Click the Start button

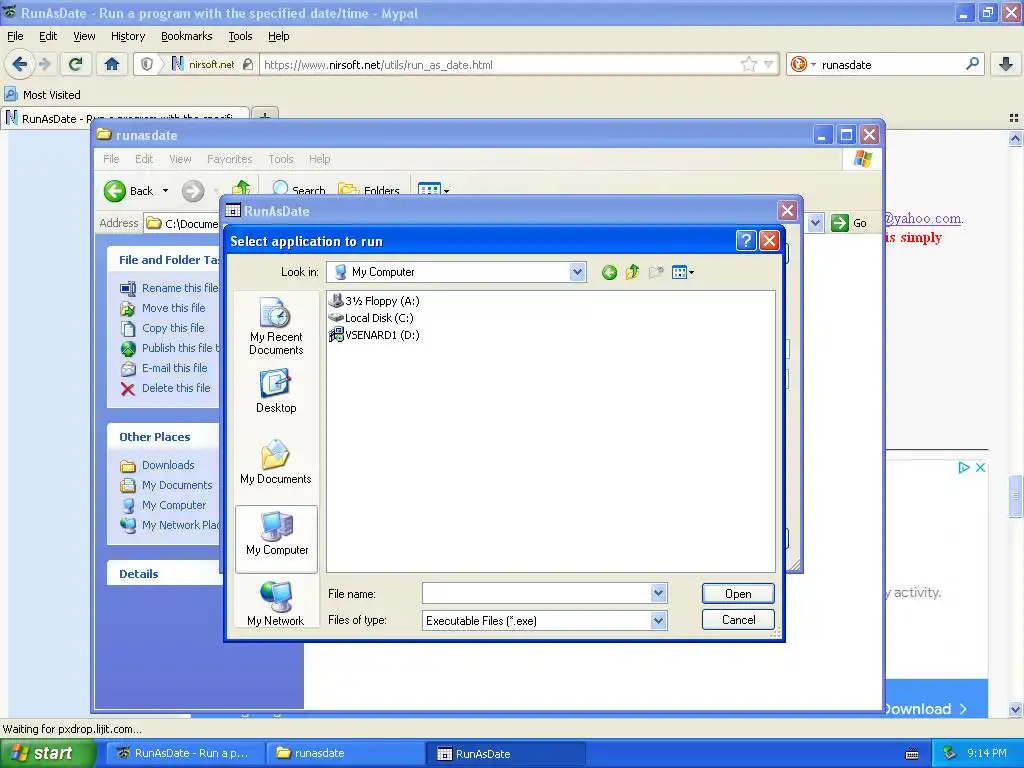click(x=47, y=753)
